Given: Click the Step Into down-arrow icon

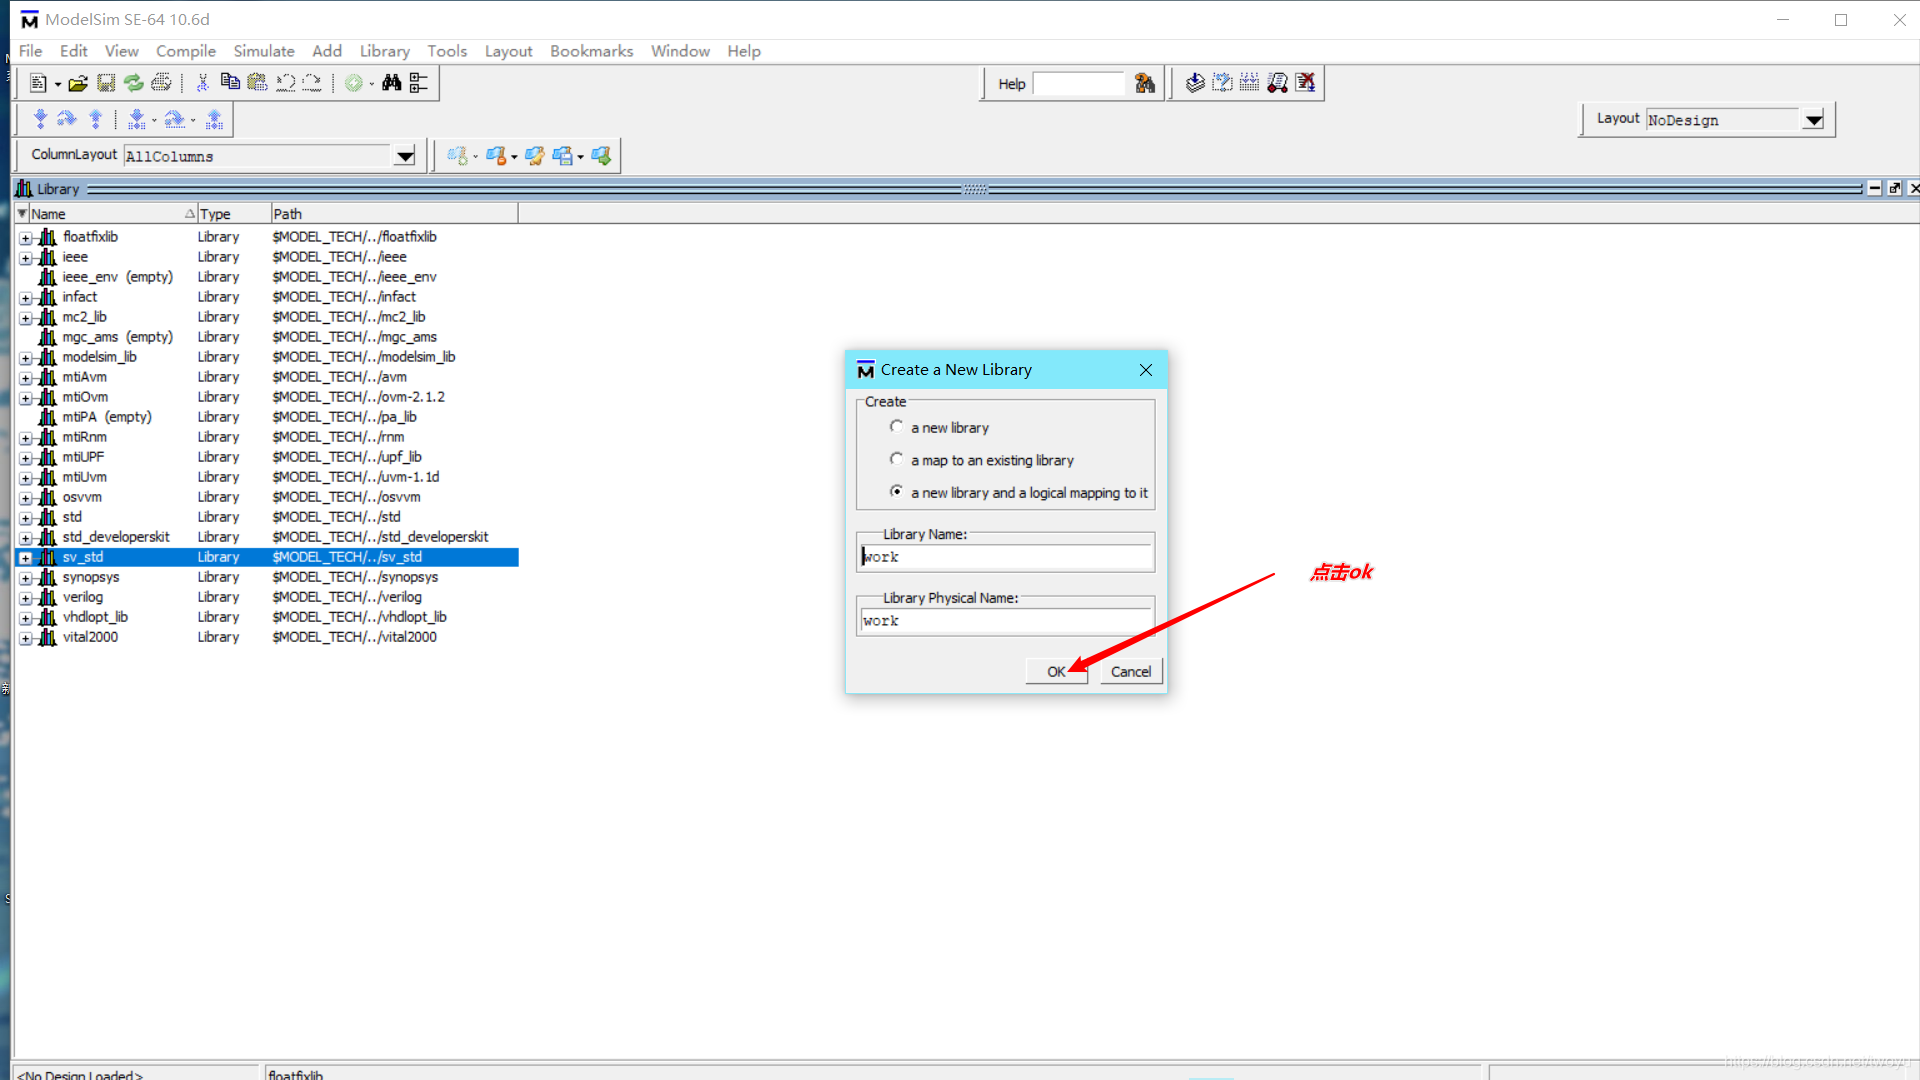Looking at the screenshot, I should point(40,120).
